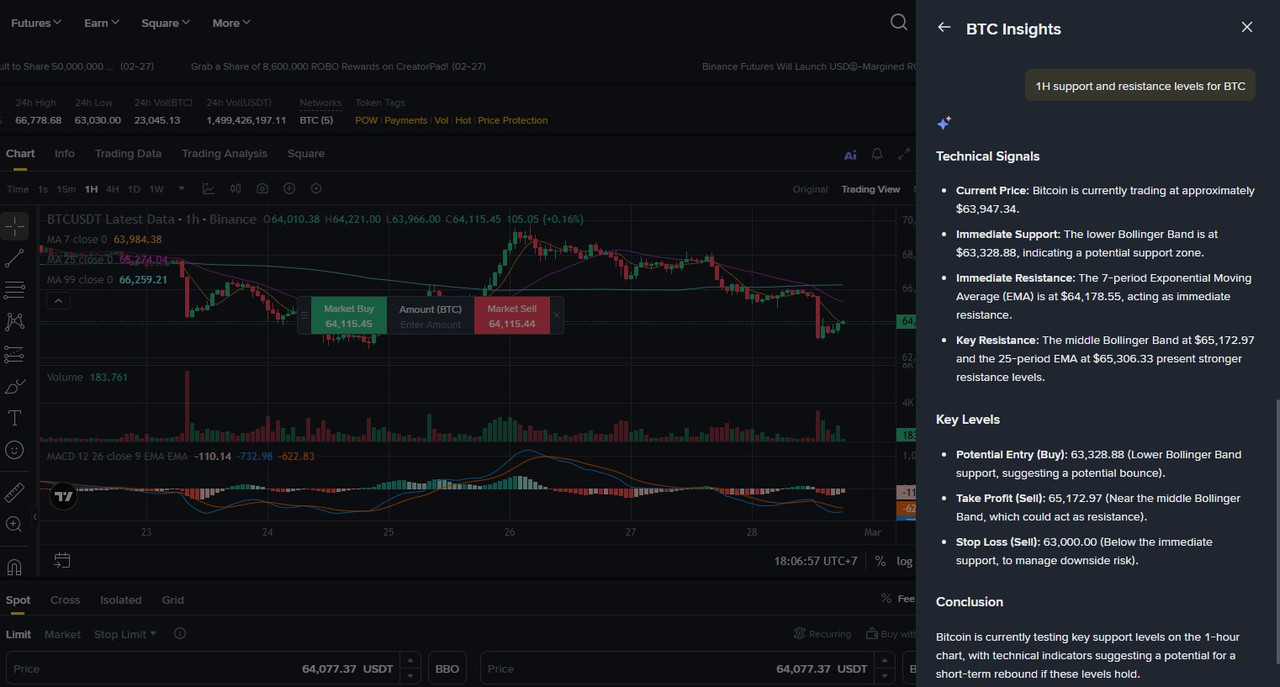This screenshot has height=687, width=1280.
Task: Change candlestick chart style
Action: click(235, 189)
